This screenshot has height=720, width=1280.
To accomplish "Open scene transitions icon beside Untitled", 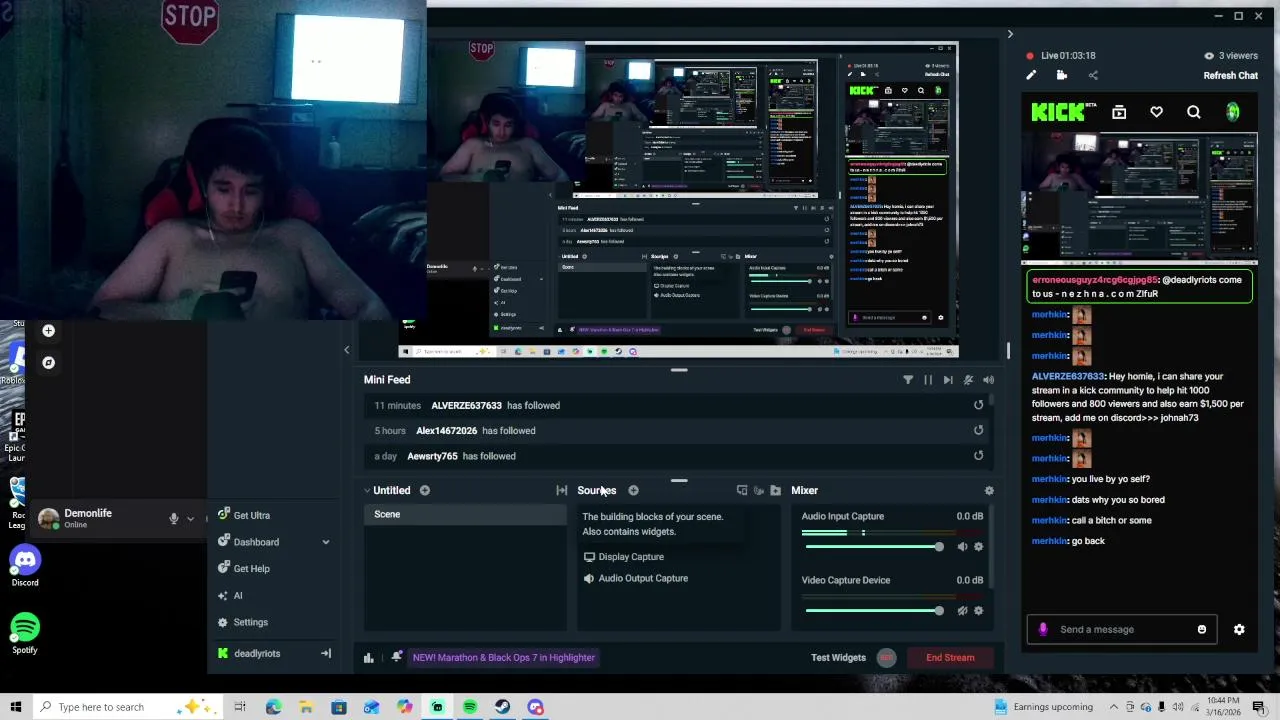I will 562,490.
